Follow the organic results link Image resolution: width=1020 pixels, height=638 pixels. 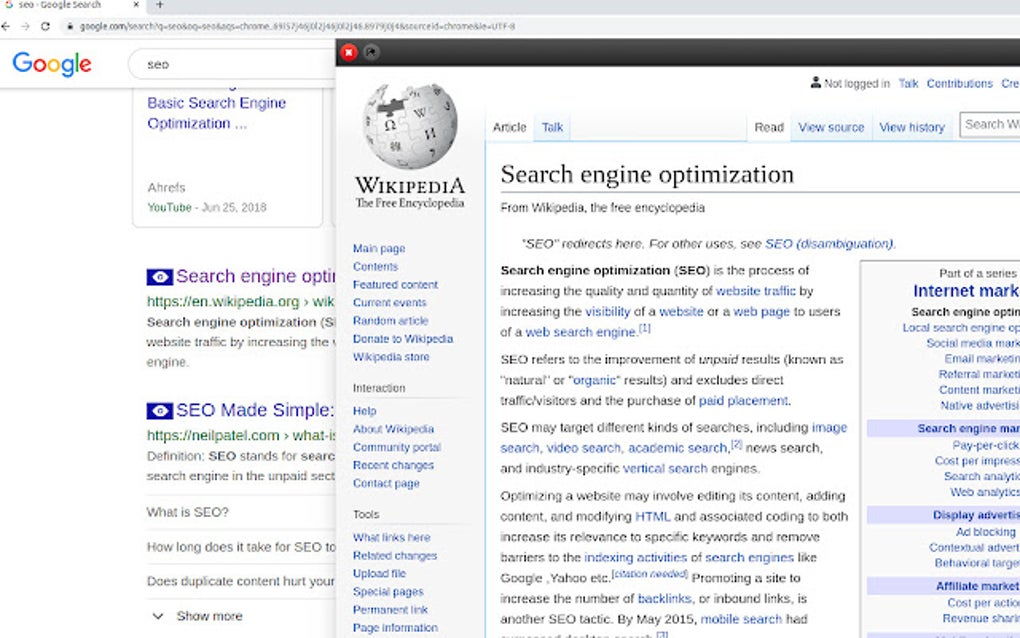[594, 380]
